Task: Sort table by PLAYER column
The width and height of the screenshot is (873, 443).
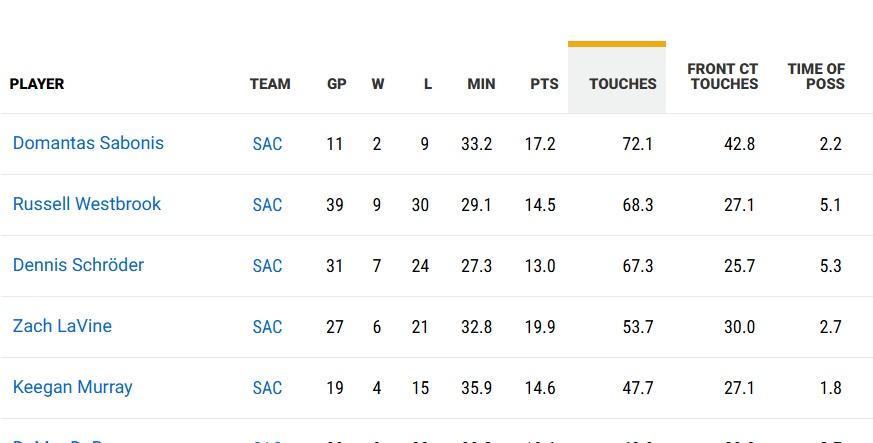Action: pos(37,84)
